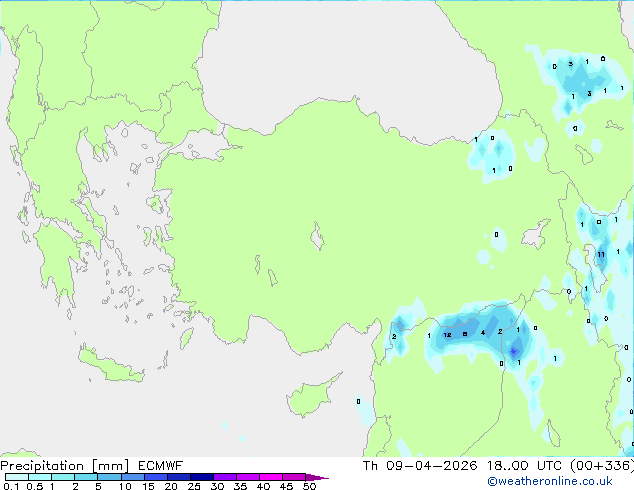The image size is (634, 490).
Task: Click the 1–2 mm legend color swatch
Action: coord(63,477)
